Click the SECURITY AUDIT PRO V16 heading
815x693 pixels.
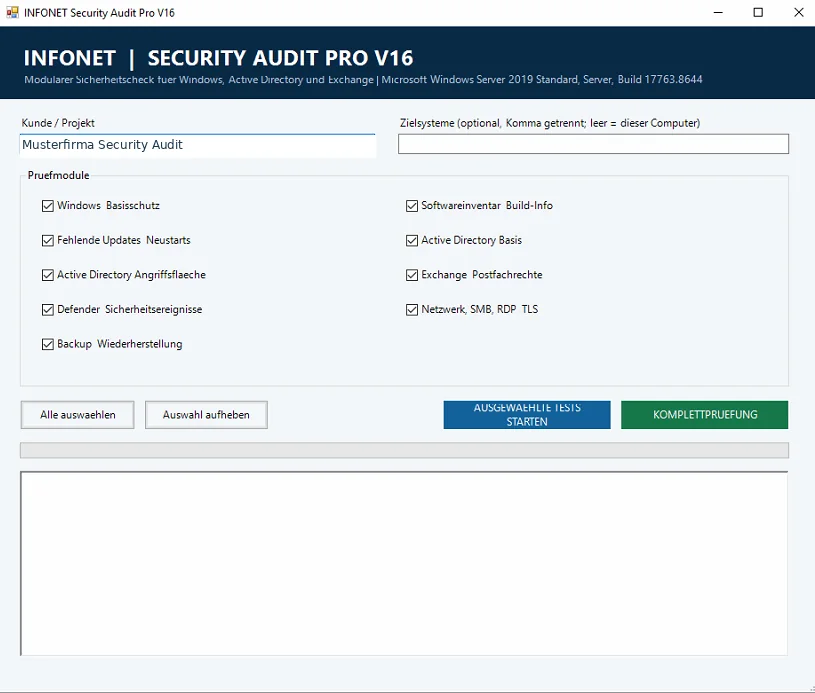click(280, 58)
